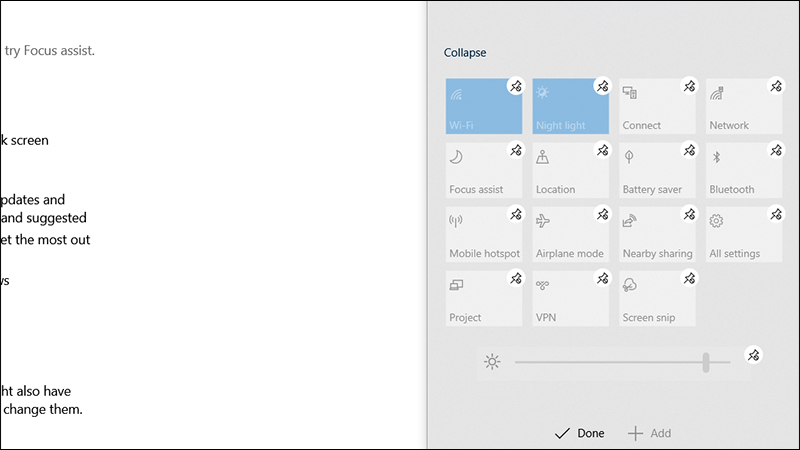Unpin the Night light quick action

(602, 87)
